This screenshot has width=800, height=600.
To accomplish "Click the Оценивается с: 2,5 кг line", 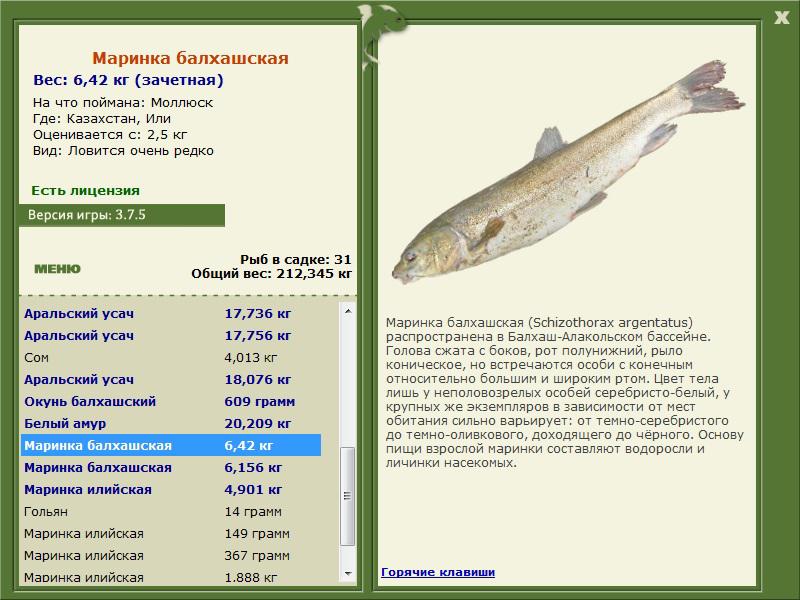I will (110, 135).
